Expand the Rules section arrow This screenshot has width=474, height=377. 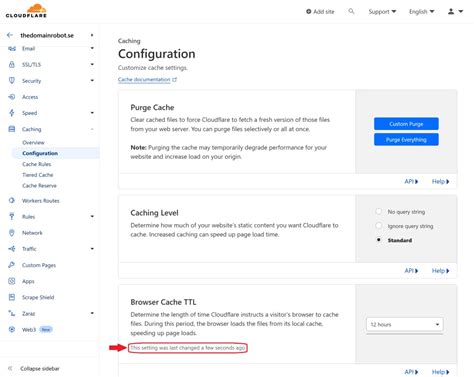coord(92,216)
